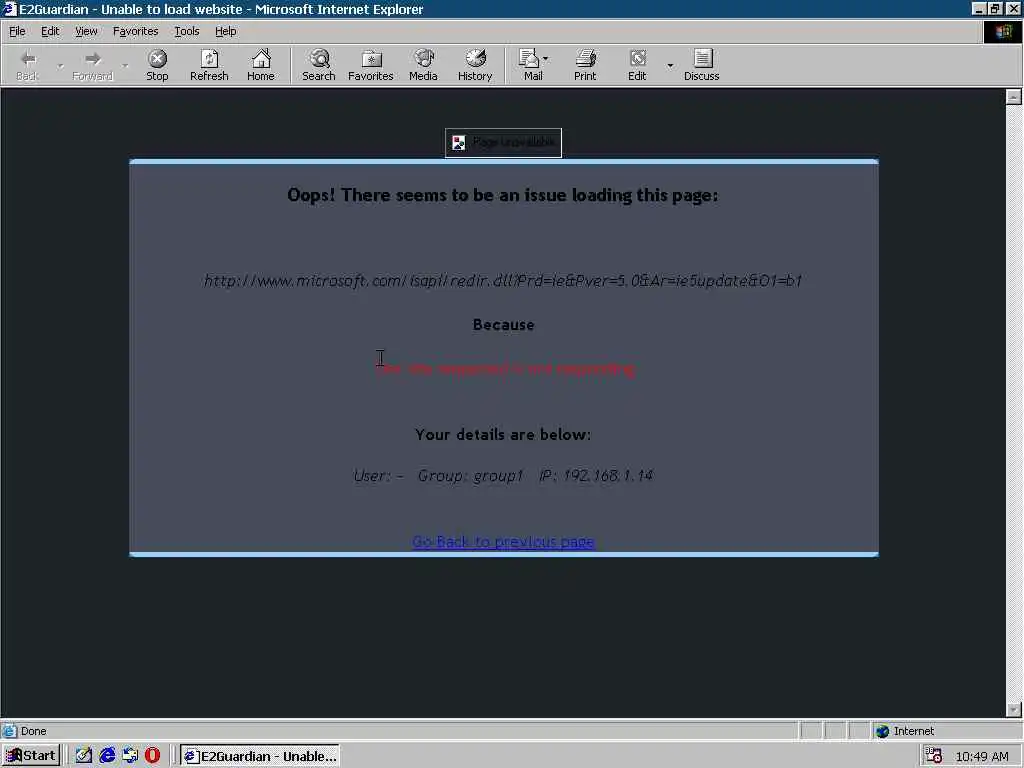Open the Help menu

tap(226, 31)
